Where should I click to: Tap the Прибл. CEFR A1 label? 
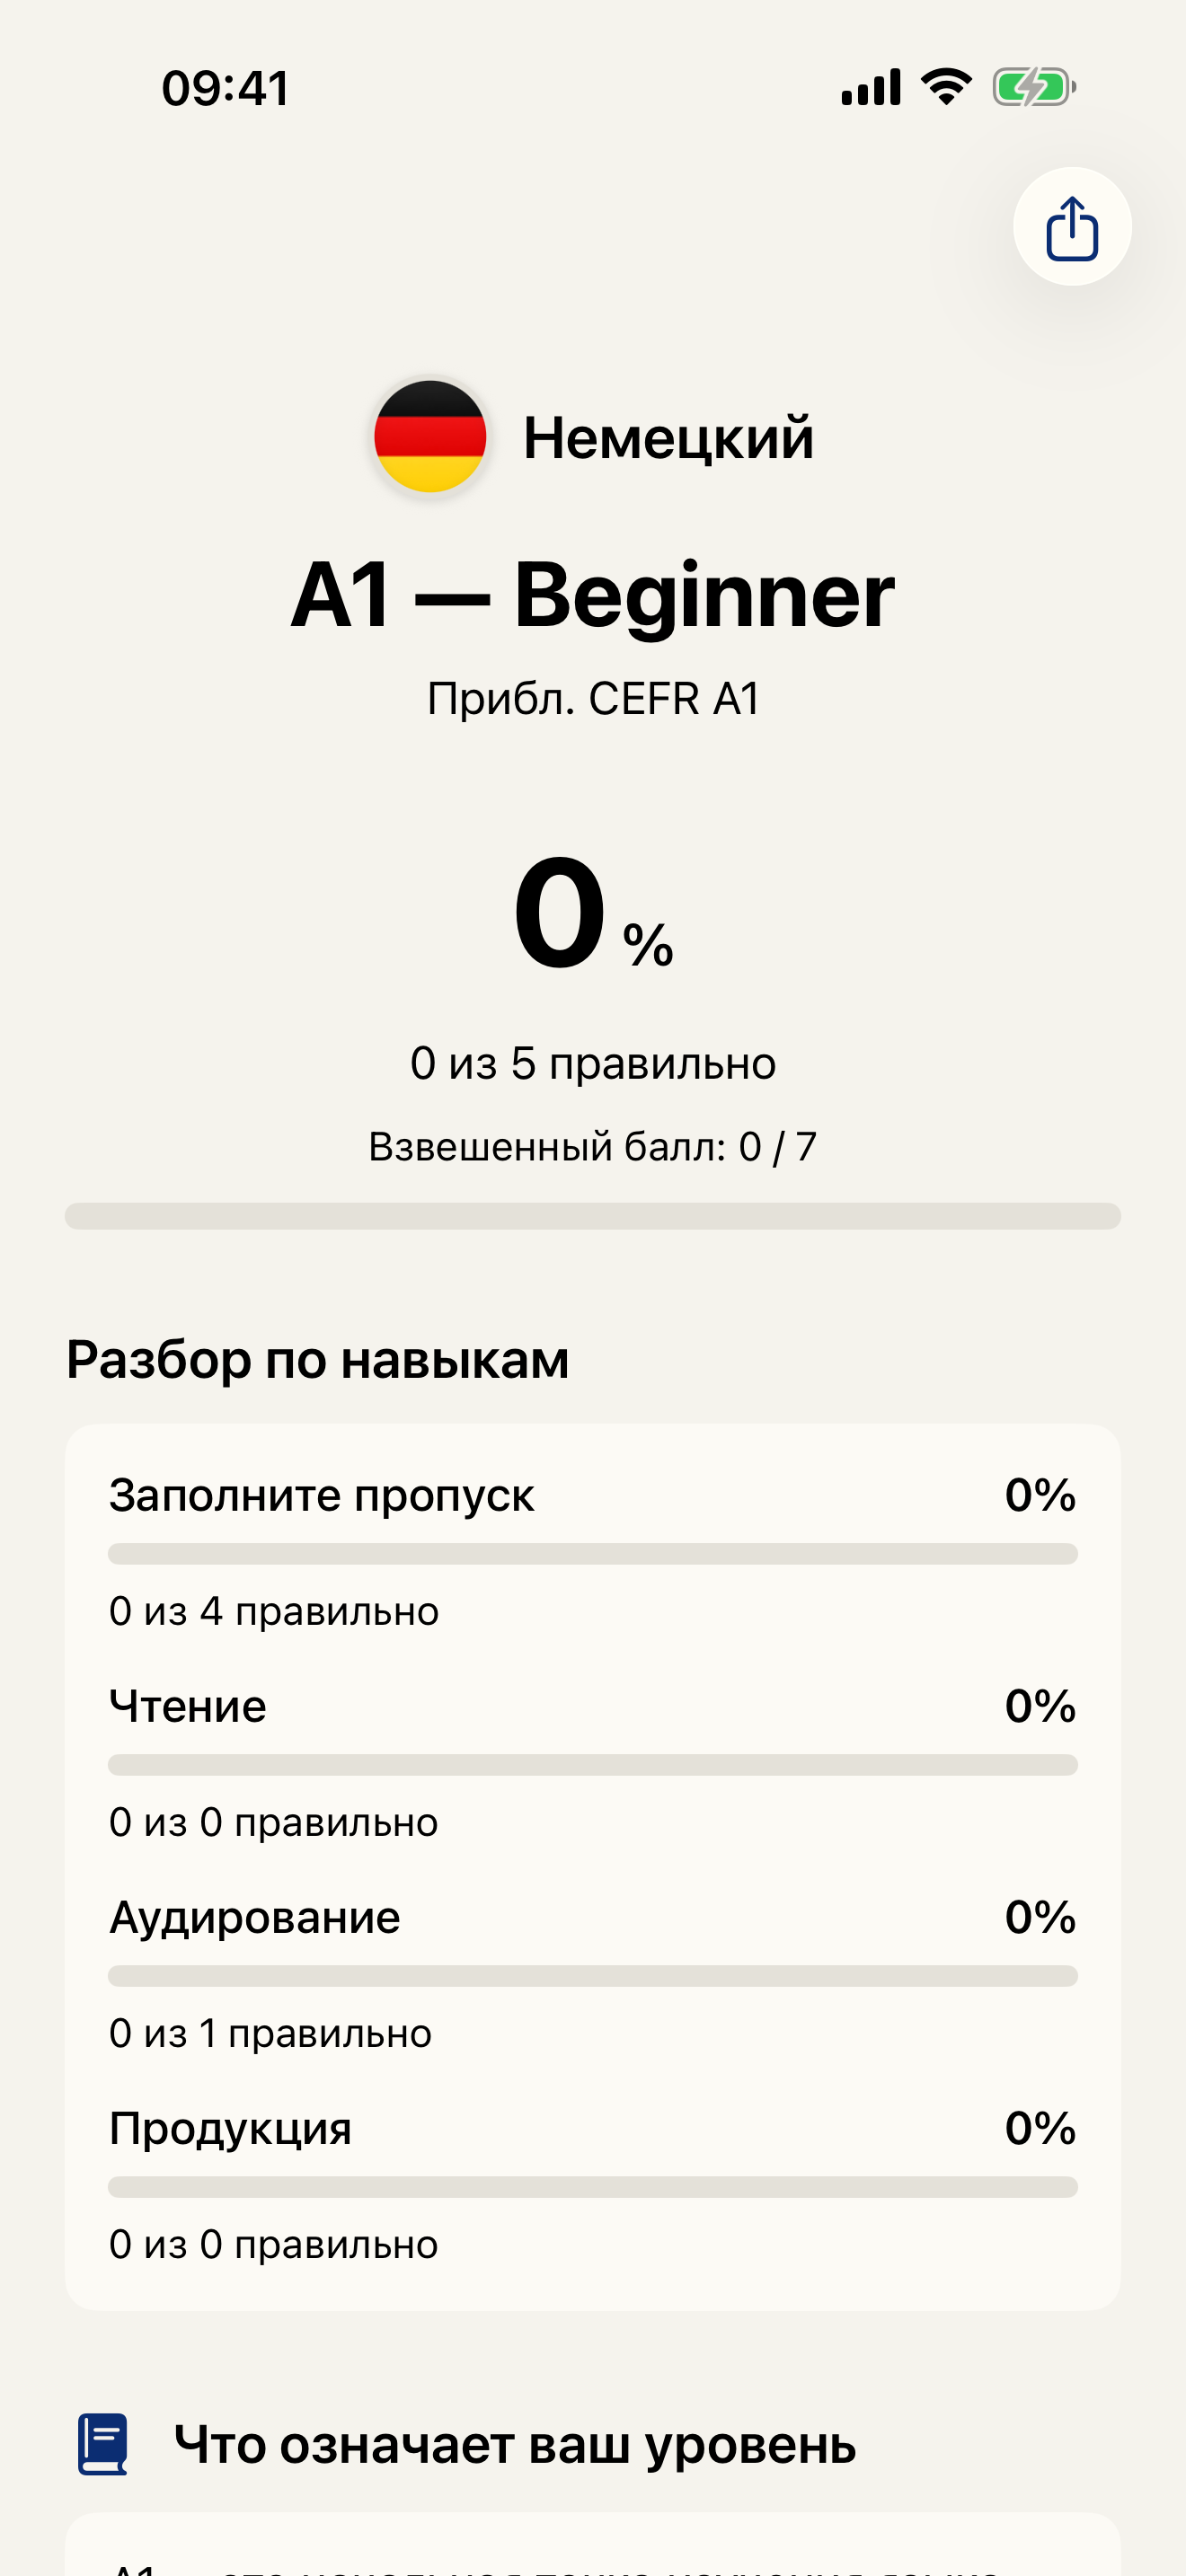click(x=592, y=697)
